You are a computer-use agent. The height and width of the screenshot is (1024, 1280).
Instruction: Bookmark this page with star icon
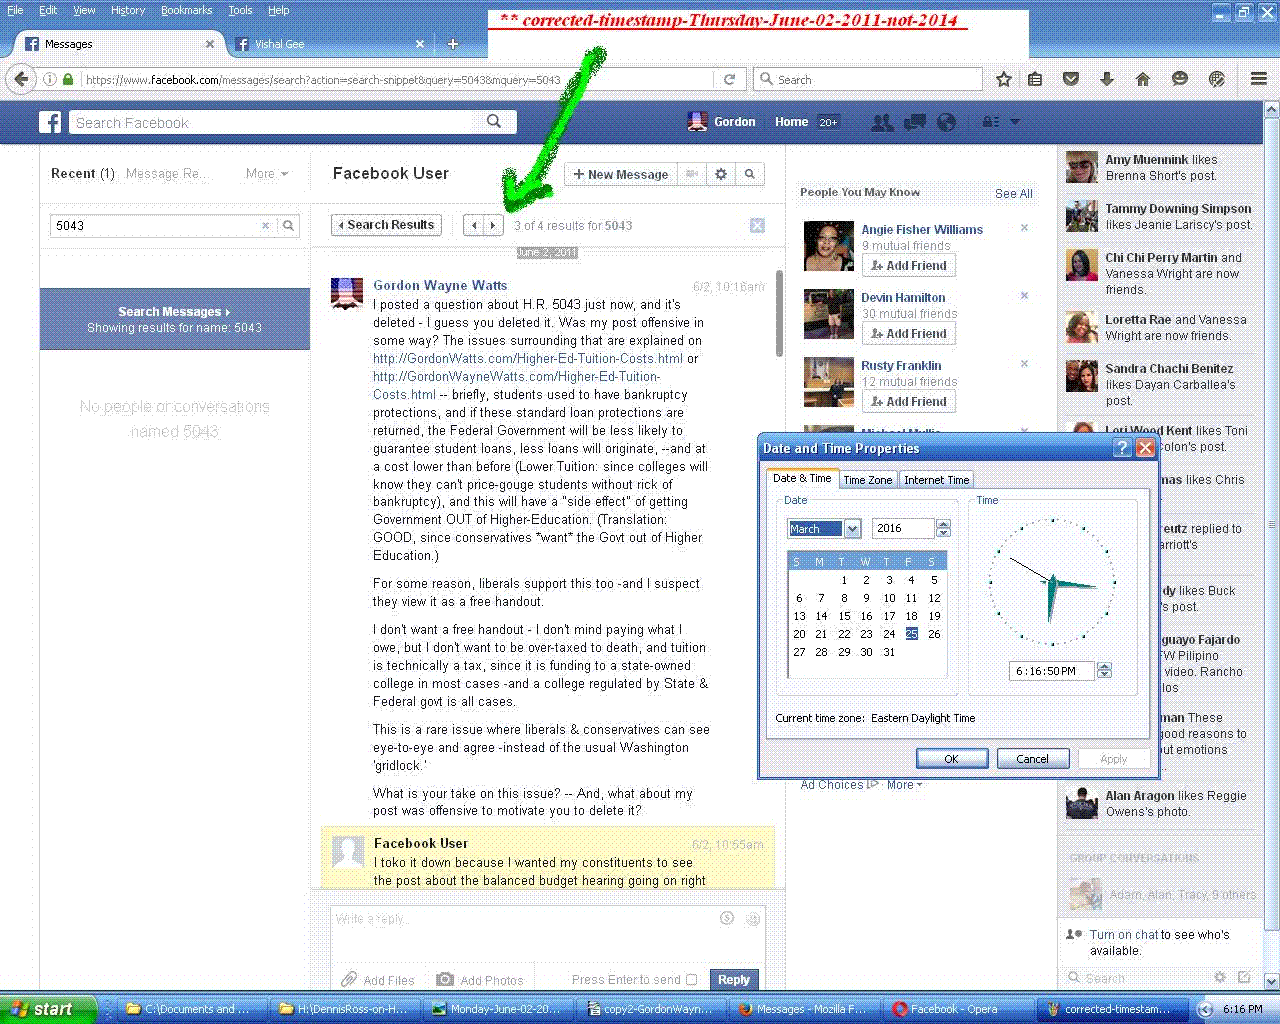coord(1004,79)
